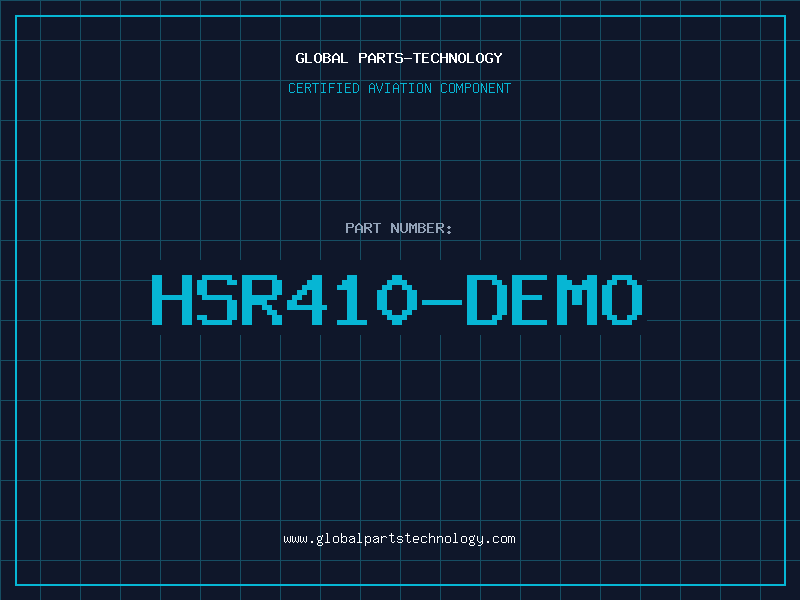The width and height of the screenshot is (800, 600).
Task: Click the PART NUMBER: label
Action: pos(399,228)
